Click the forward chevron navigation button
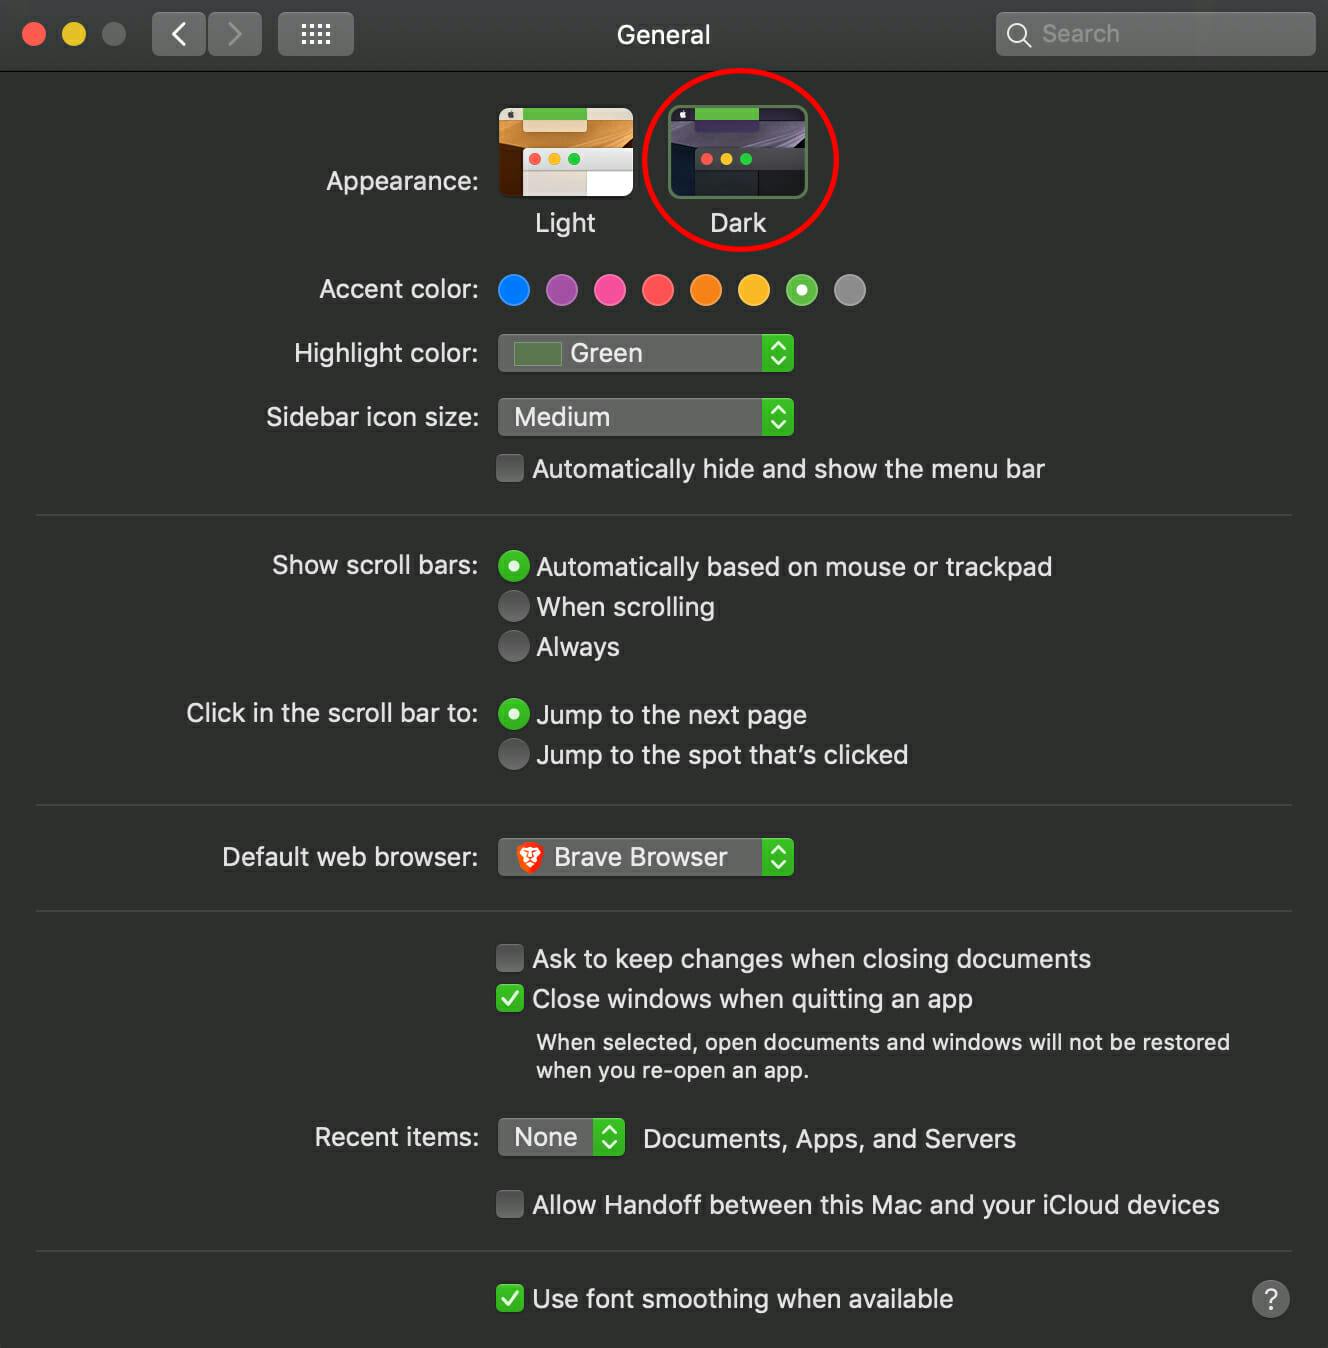The width and height of the screenshot is (1328, 1348). 235,34
